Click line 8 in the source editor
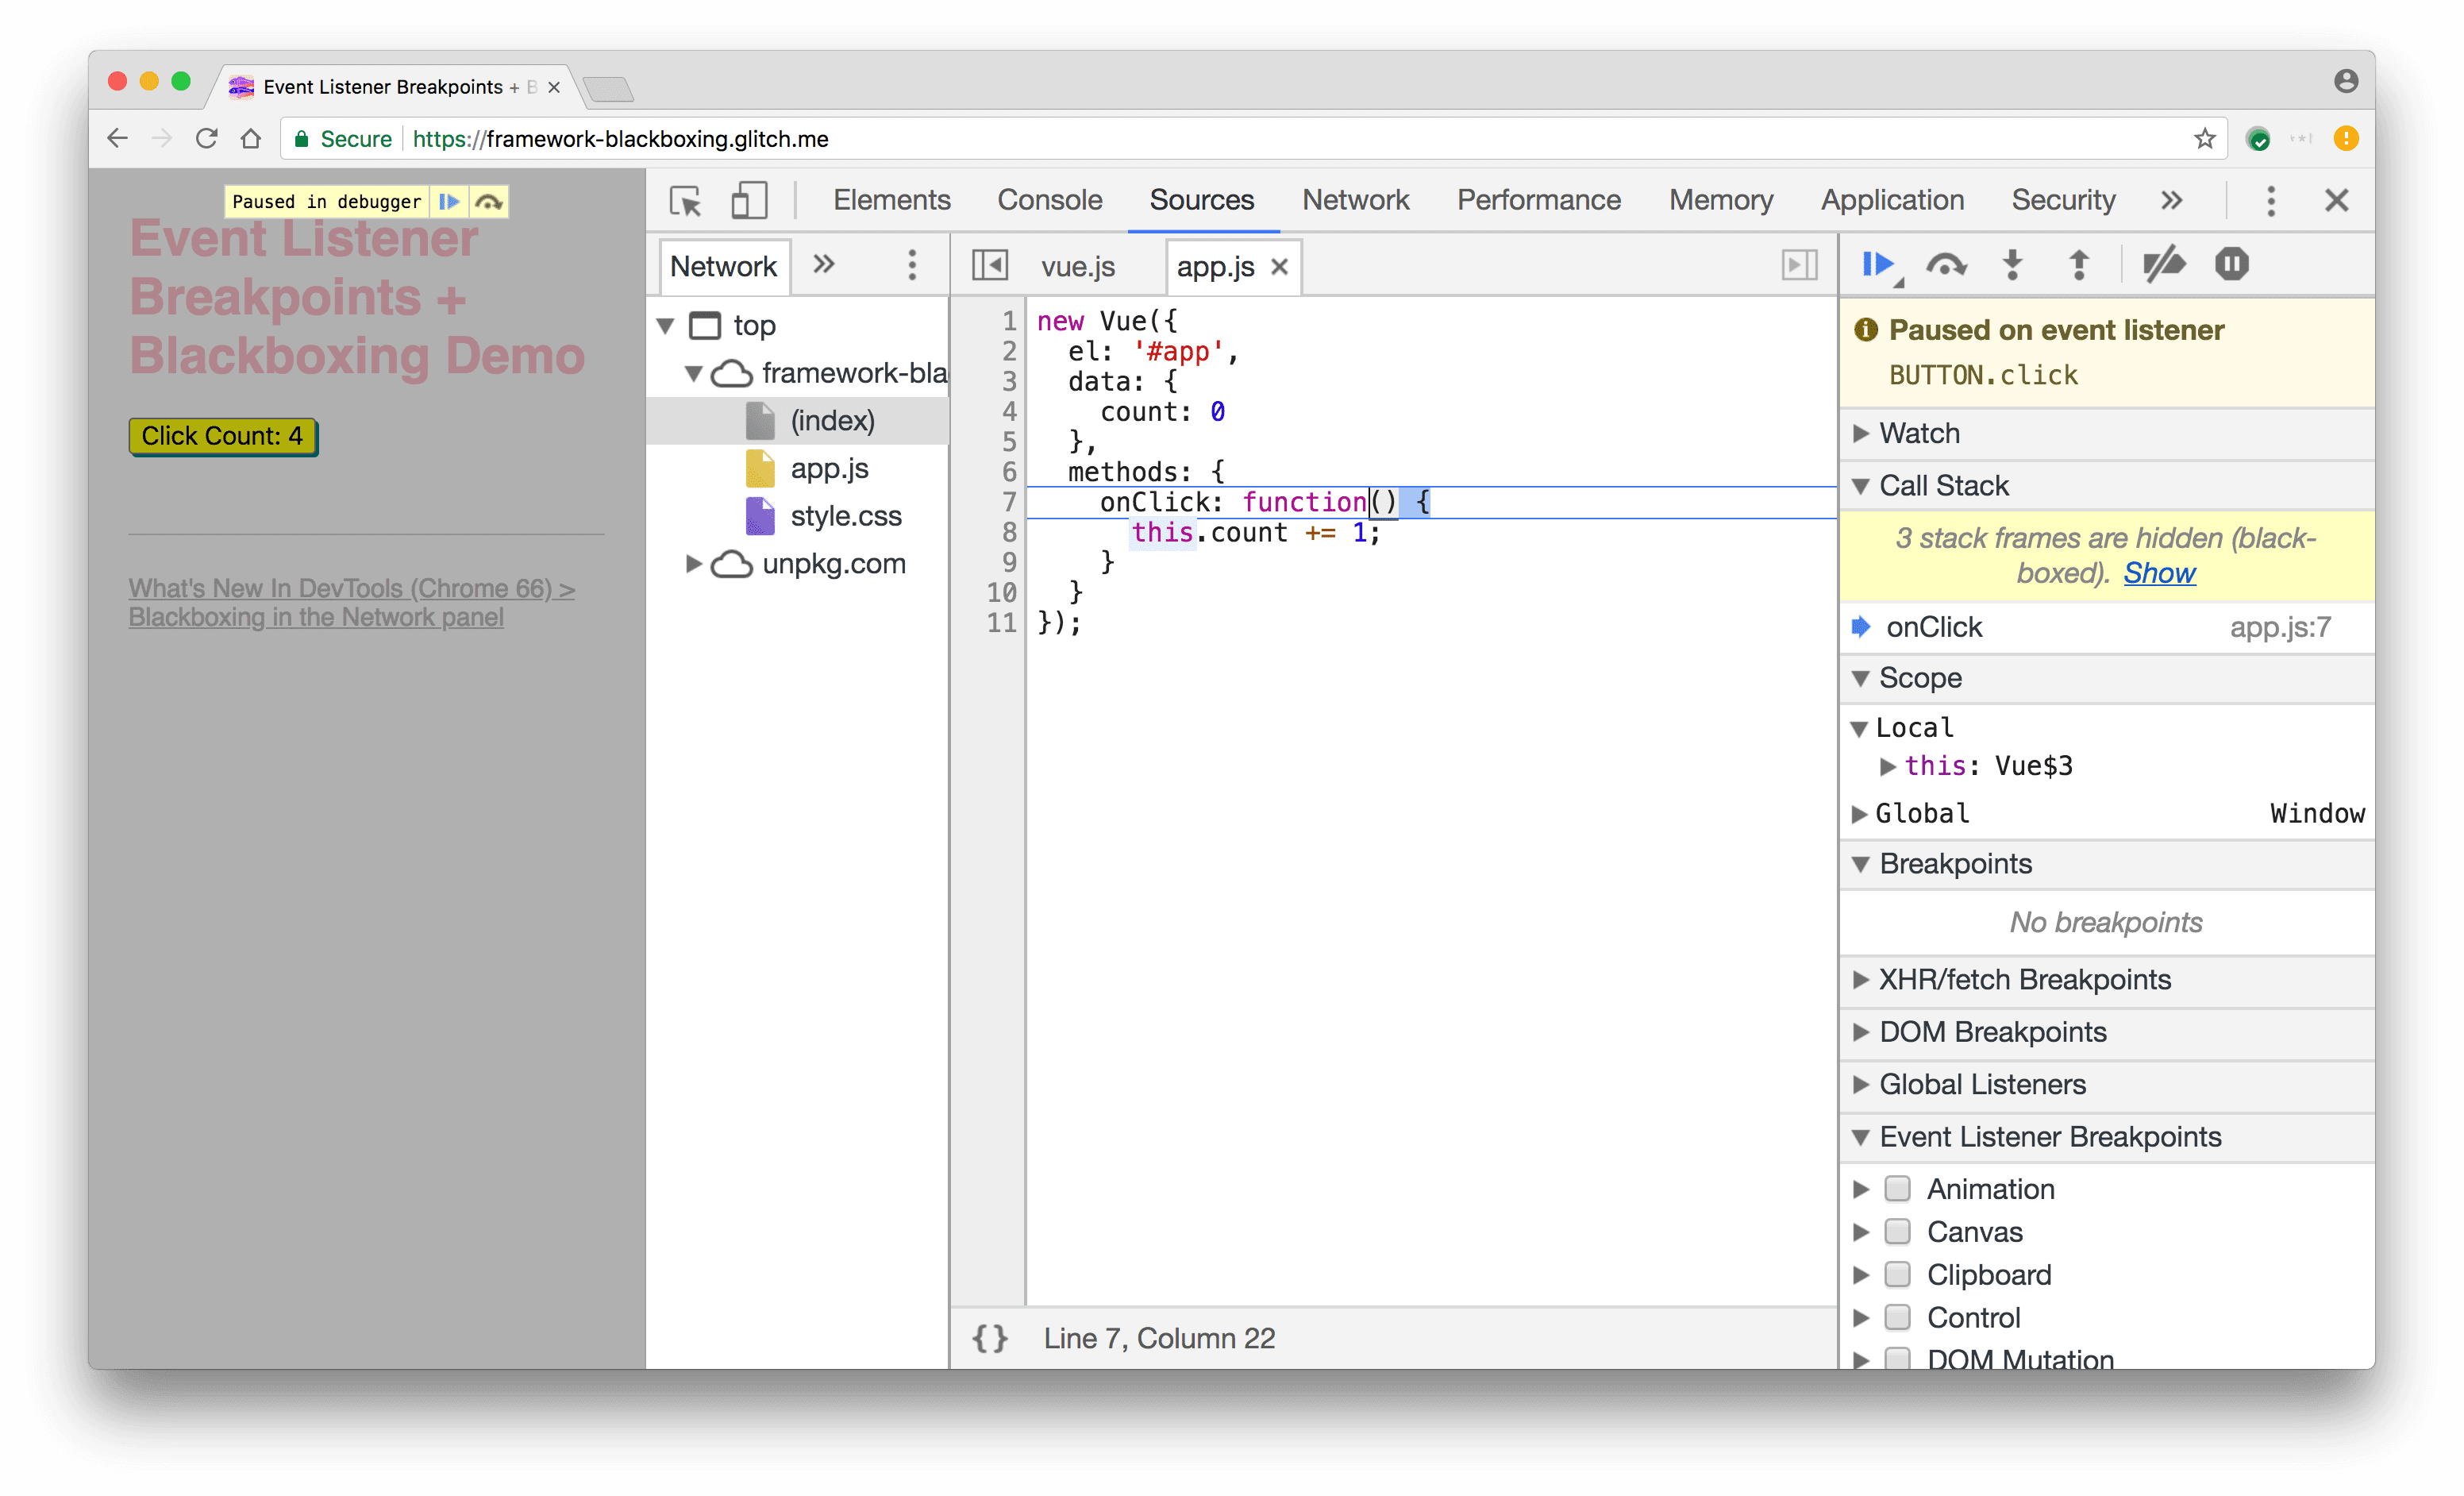The image size is (2464, 1496). tap(1251, 531)
